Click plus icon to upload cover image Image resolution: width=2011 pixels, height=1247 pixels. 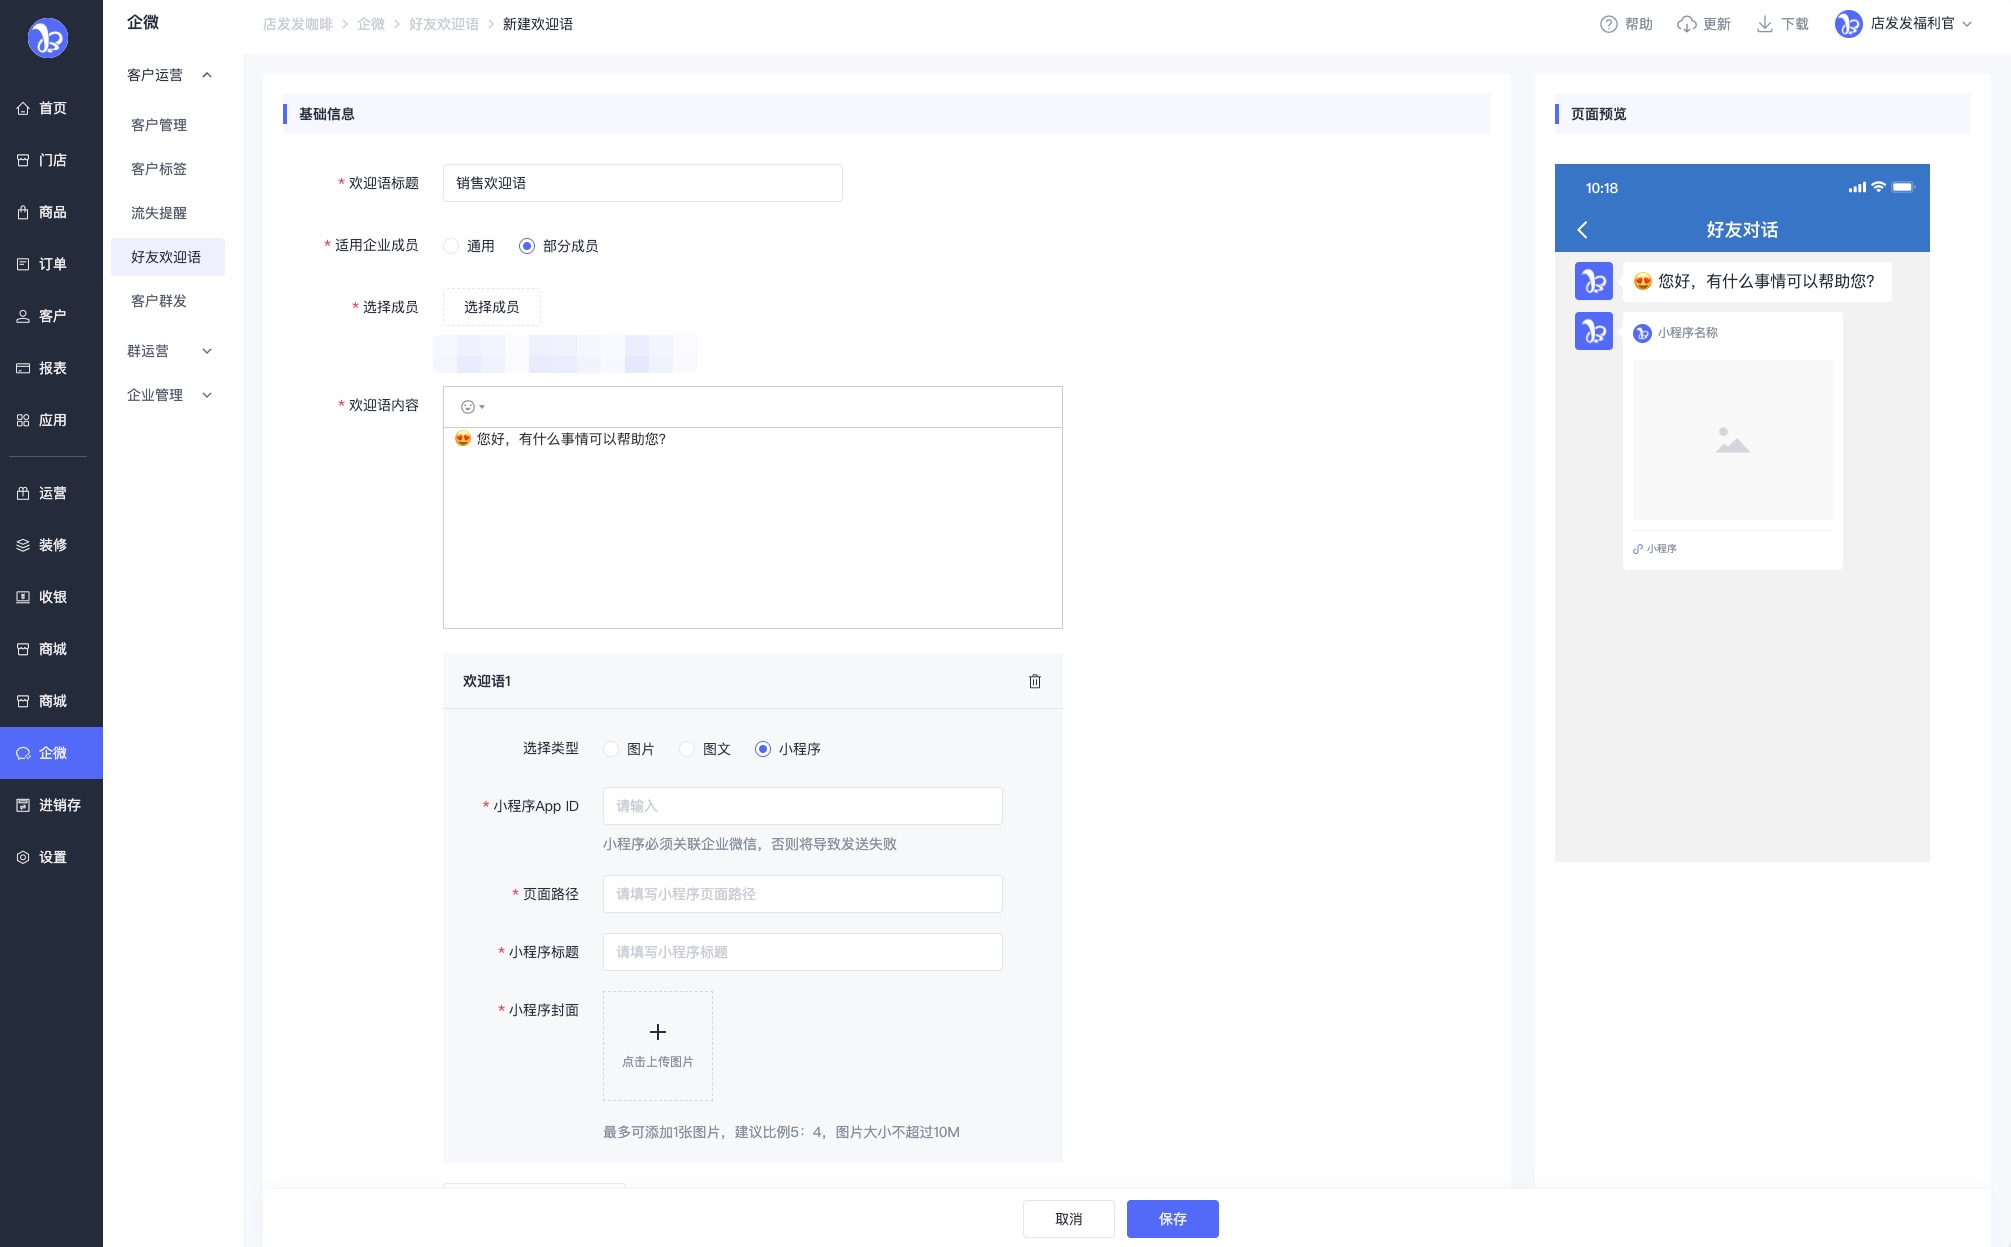[658, 1032]
